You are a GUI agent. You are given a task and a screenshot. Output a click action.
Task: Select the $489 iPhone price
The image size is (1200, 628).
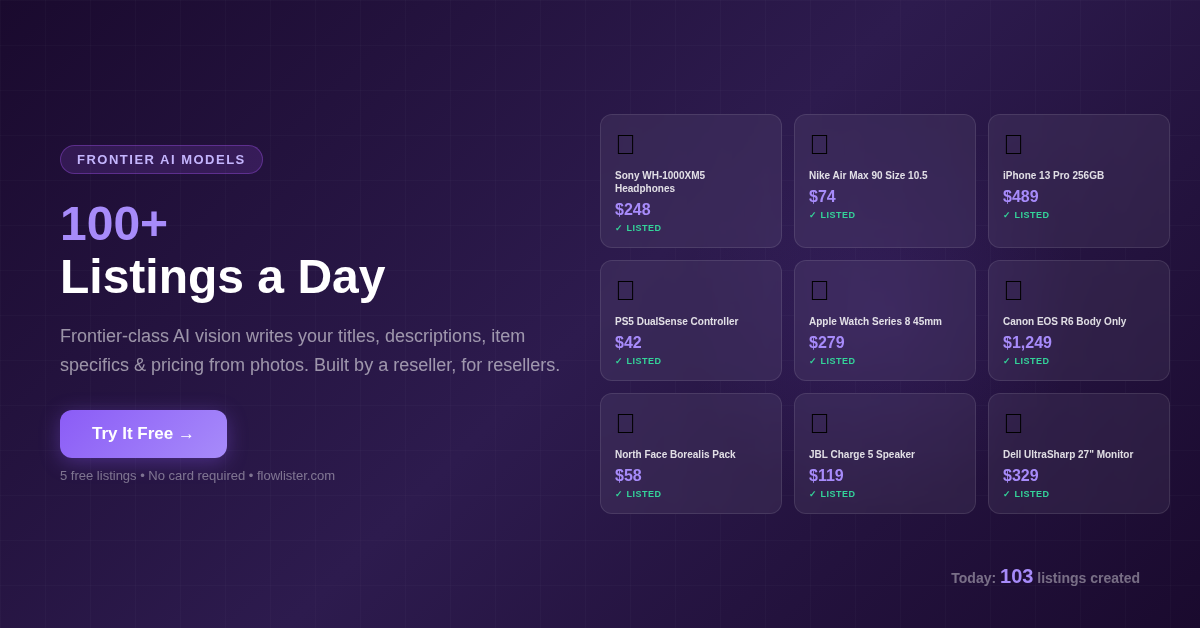pos(1020,197)
